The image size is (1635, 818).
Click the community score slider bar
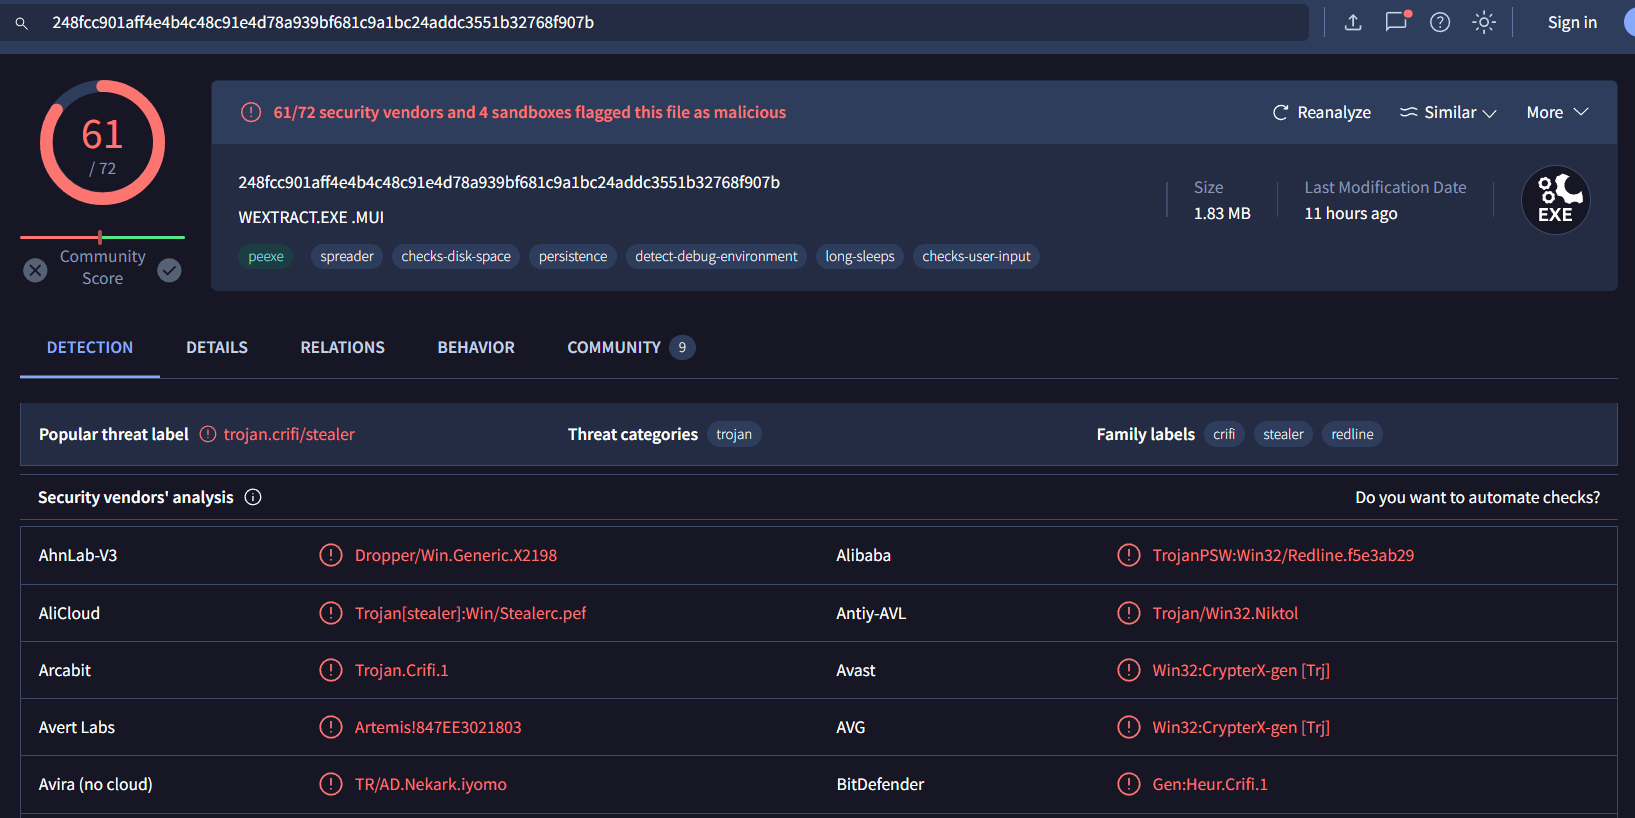[x=102, y=237]
